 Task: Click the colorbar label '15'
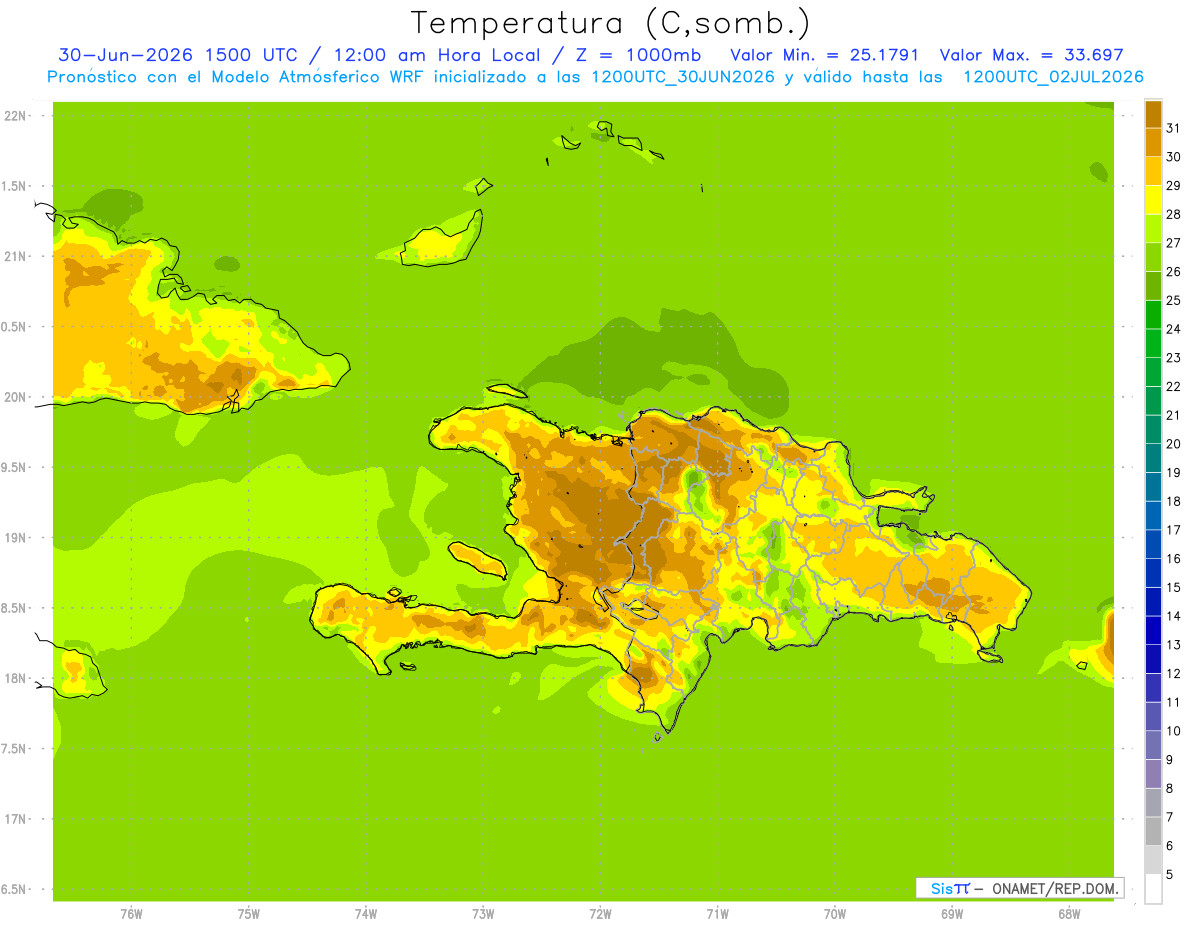1173,587
